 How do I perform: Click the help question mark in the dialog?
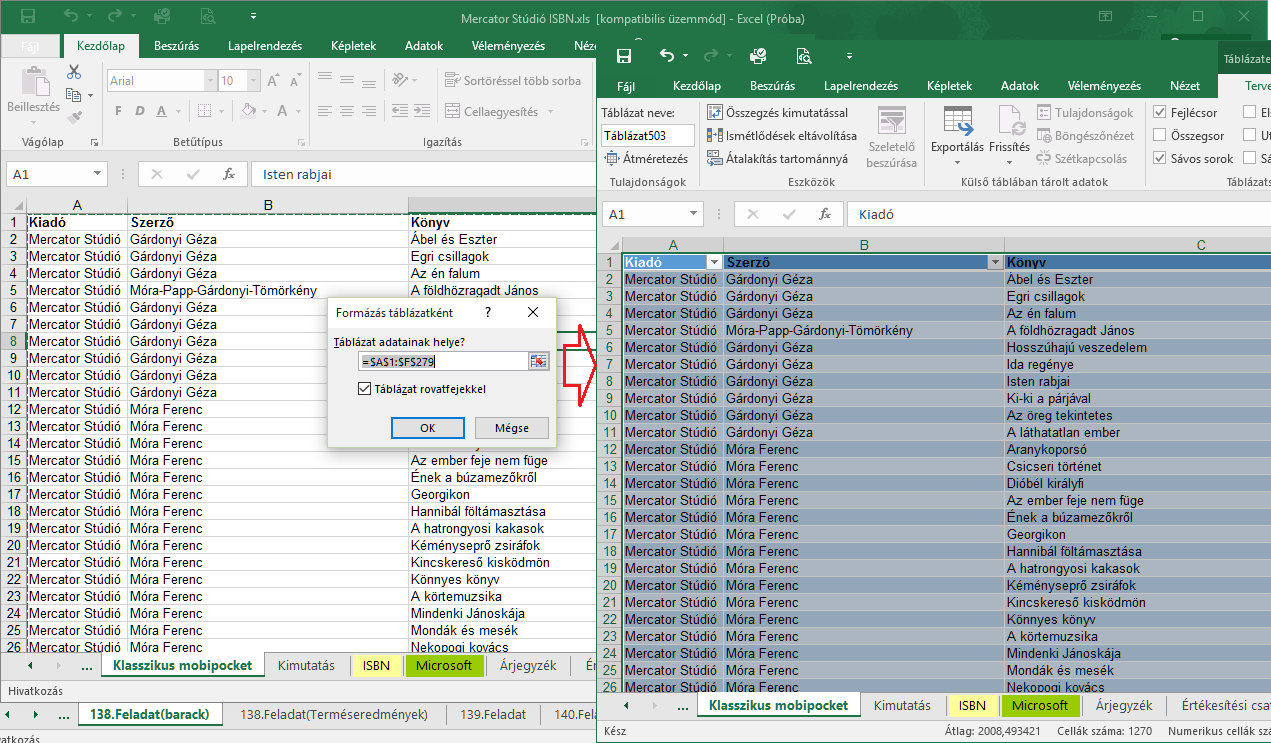coord(488,312)
